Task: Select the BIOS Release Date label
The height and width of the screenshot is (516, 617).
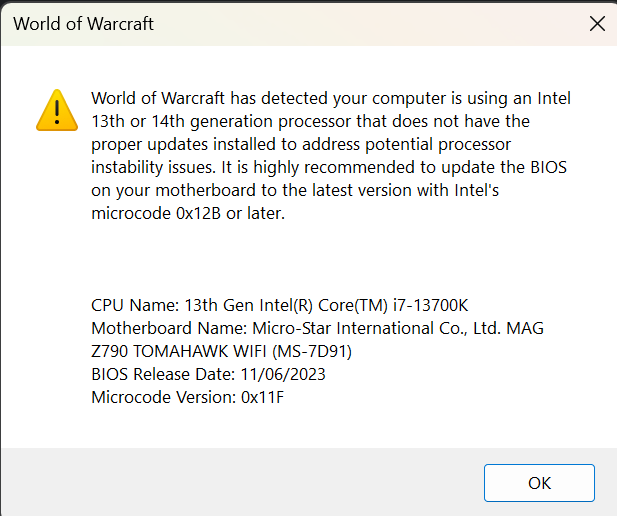Action: pos(163,374)
